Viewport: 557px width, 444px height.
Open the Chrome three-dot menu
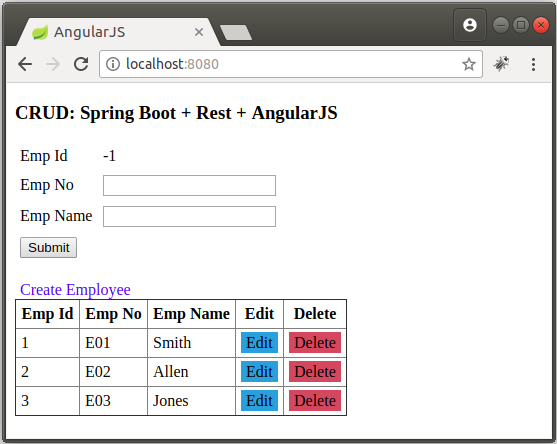(x=533, y=64)
